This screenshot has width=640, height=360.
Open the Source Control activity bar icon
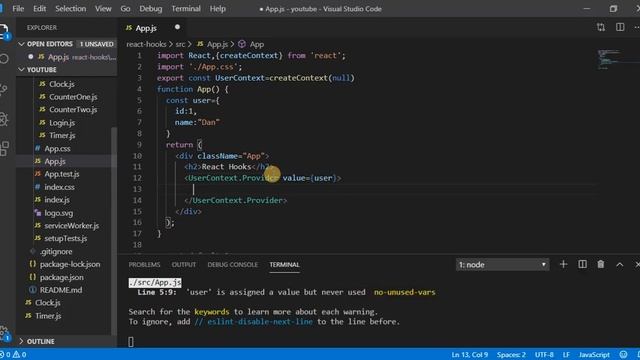tap(3, 89)
